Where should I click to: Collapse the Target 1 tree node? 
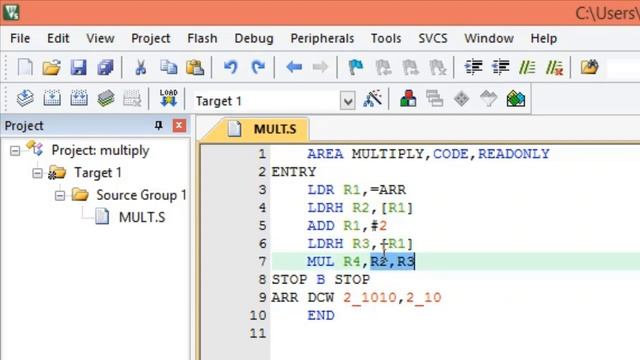(x=37, y=173)
